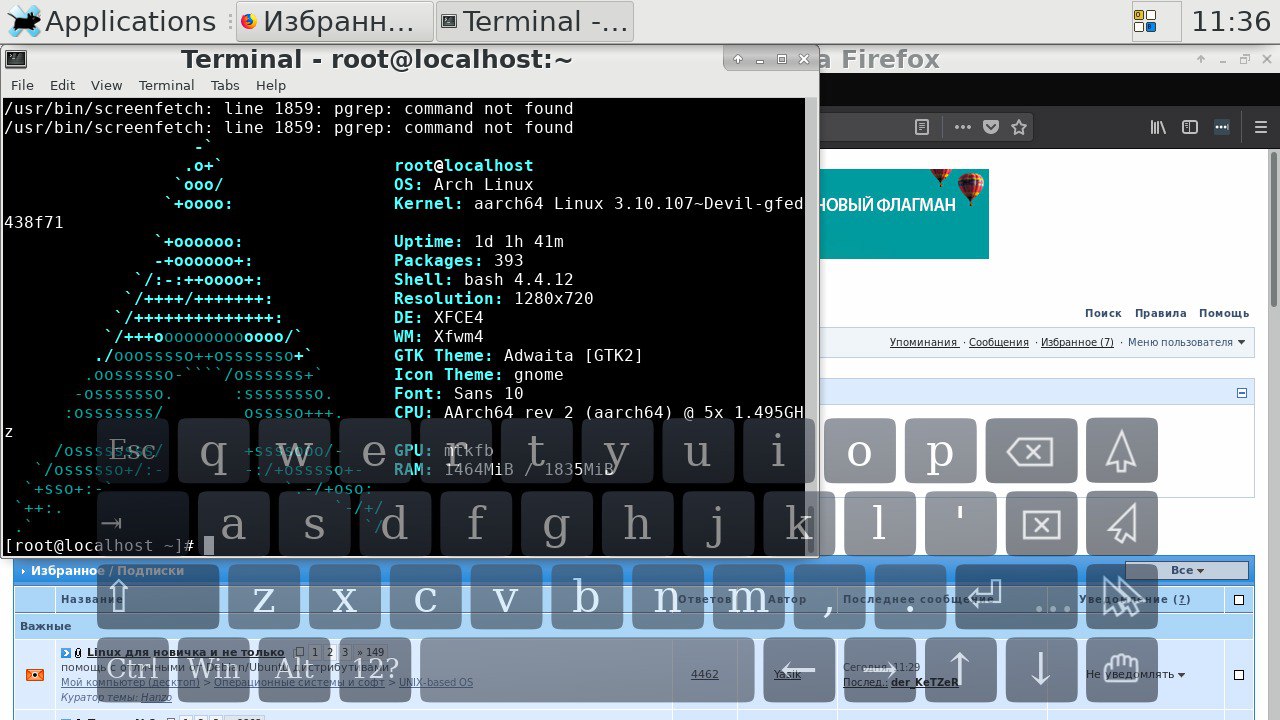This screenshot has width=1280, height=720.
Task: Toggle Ctrl modifier on on-screen keyboard
Action: coord(133,670)
